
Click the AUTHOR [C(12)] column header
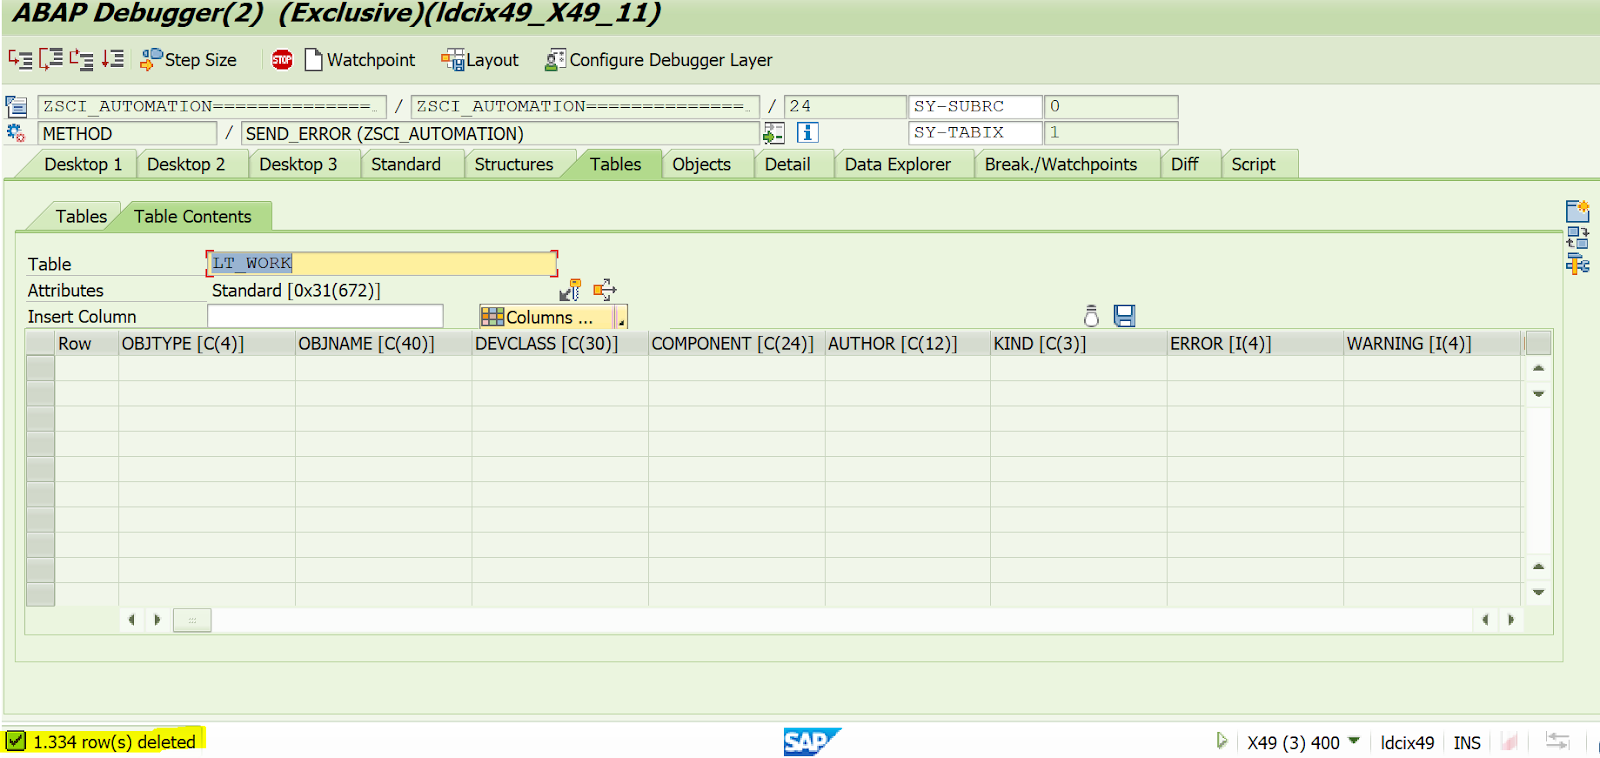(908, 343)
